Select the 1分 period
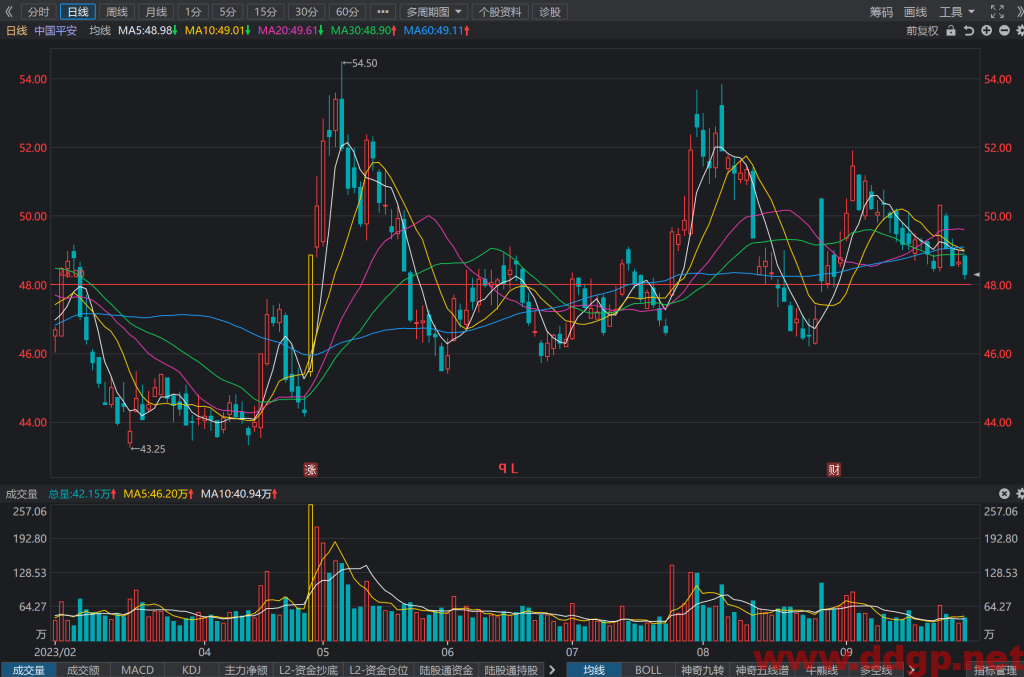The height and width of the screenshot is (677, 1024). coord(193,12)
